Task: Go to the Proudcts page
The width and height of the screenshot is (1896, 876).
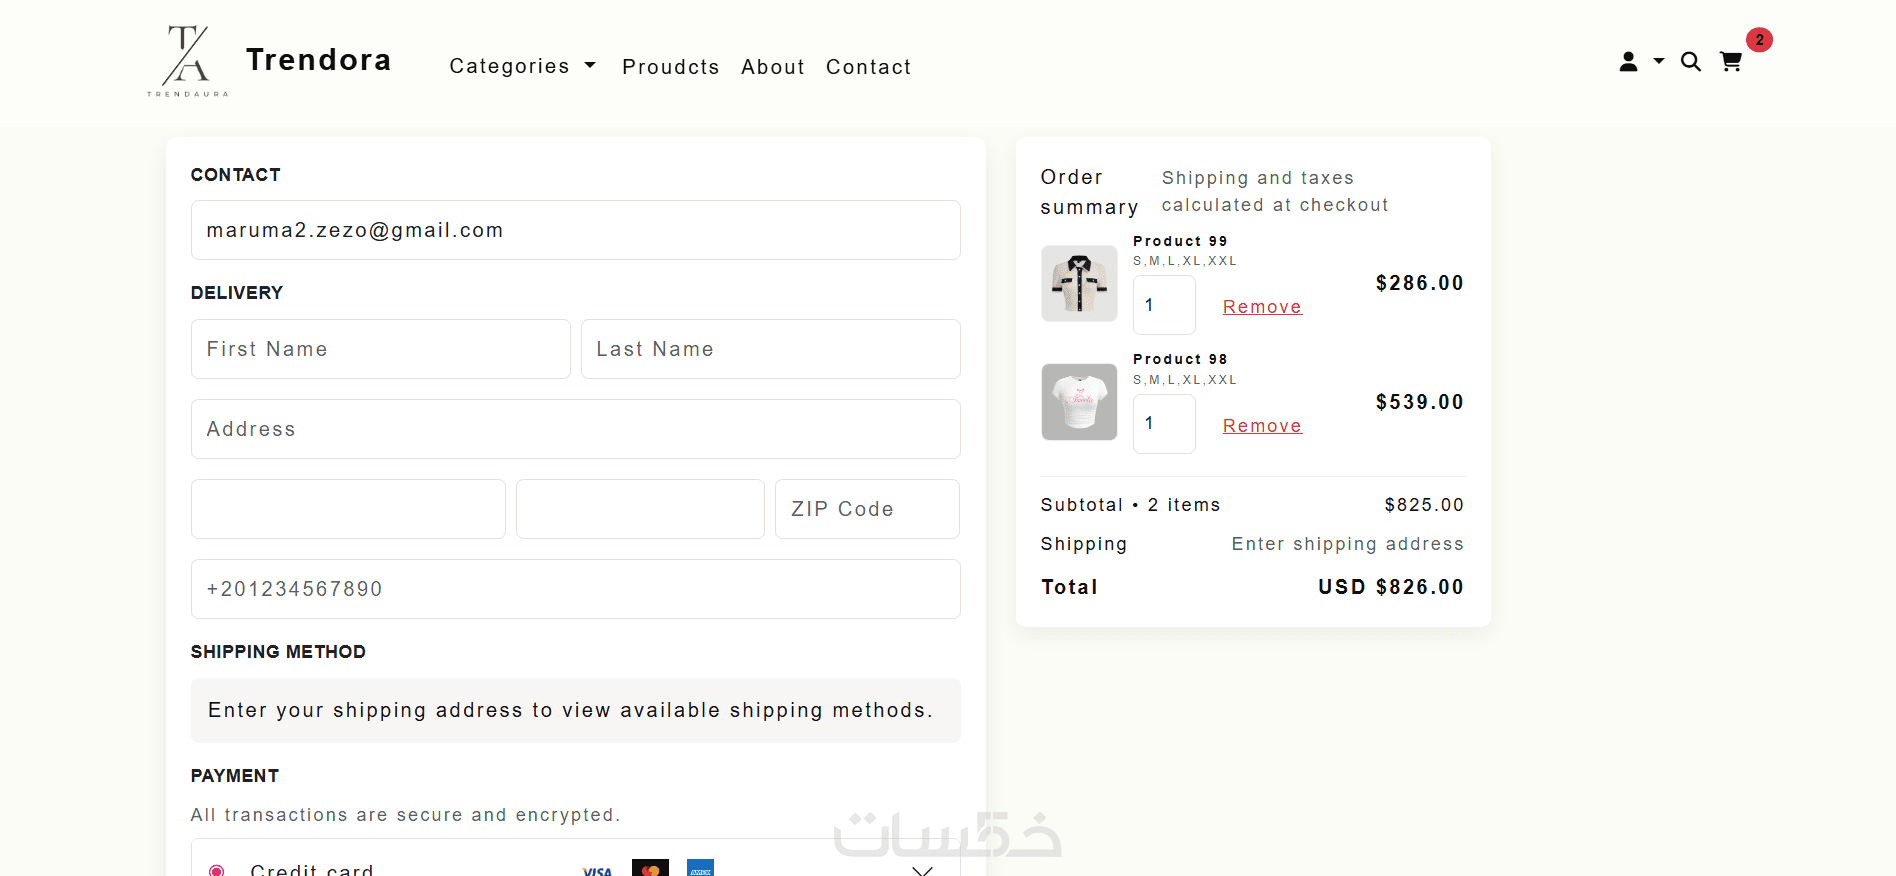Action: (670, 67)
